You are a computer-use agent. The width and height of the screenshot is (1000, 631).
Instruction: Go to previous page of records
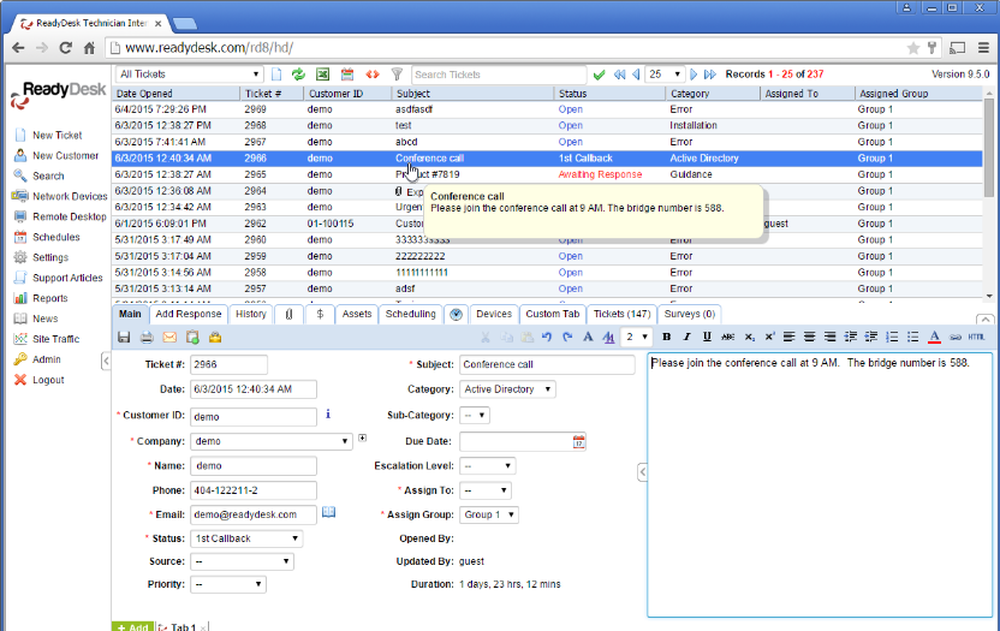[636, 75]
